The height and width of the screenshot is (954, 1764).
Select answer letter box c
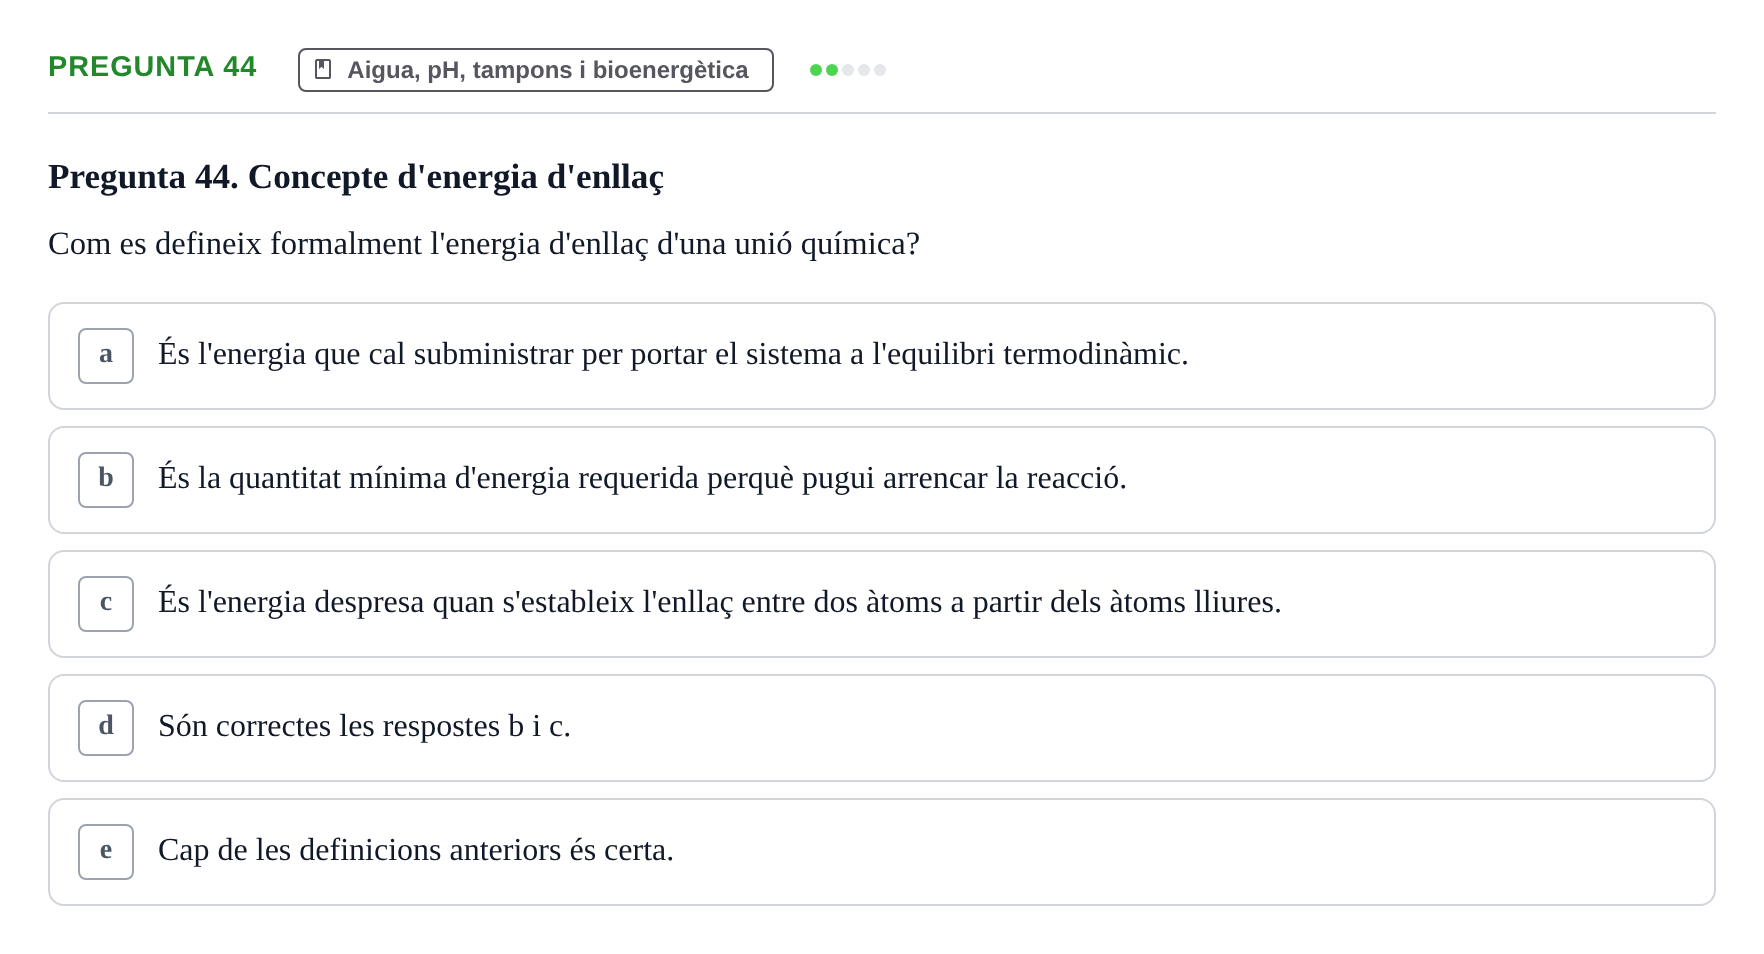pyautogui.click(x=106, y=604)
